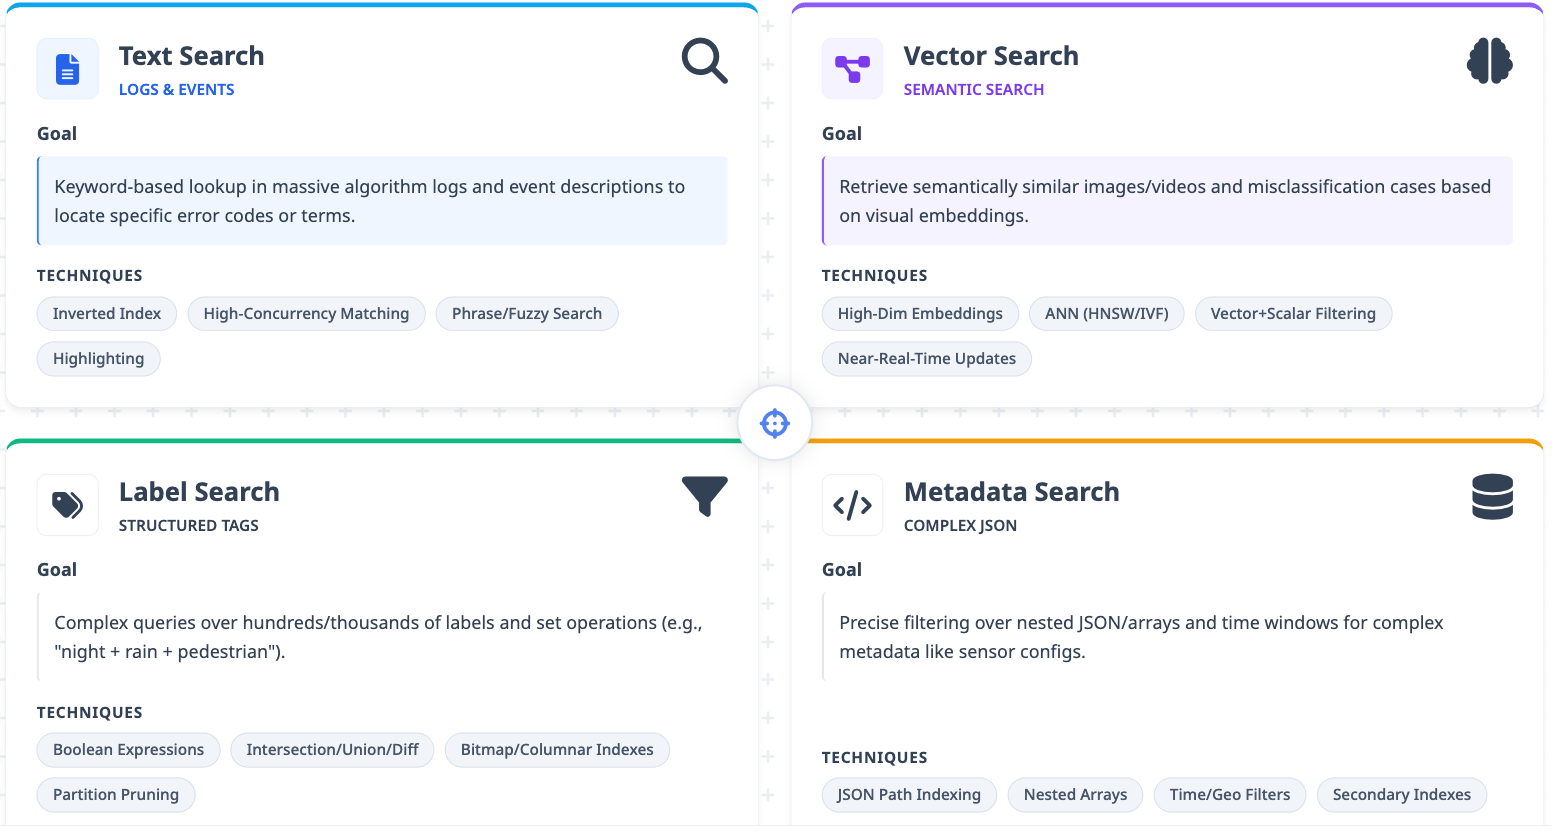Click the tag icon beside Label Search
This screenshot has width=1552, height=834.
[x=68, y=505]
